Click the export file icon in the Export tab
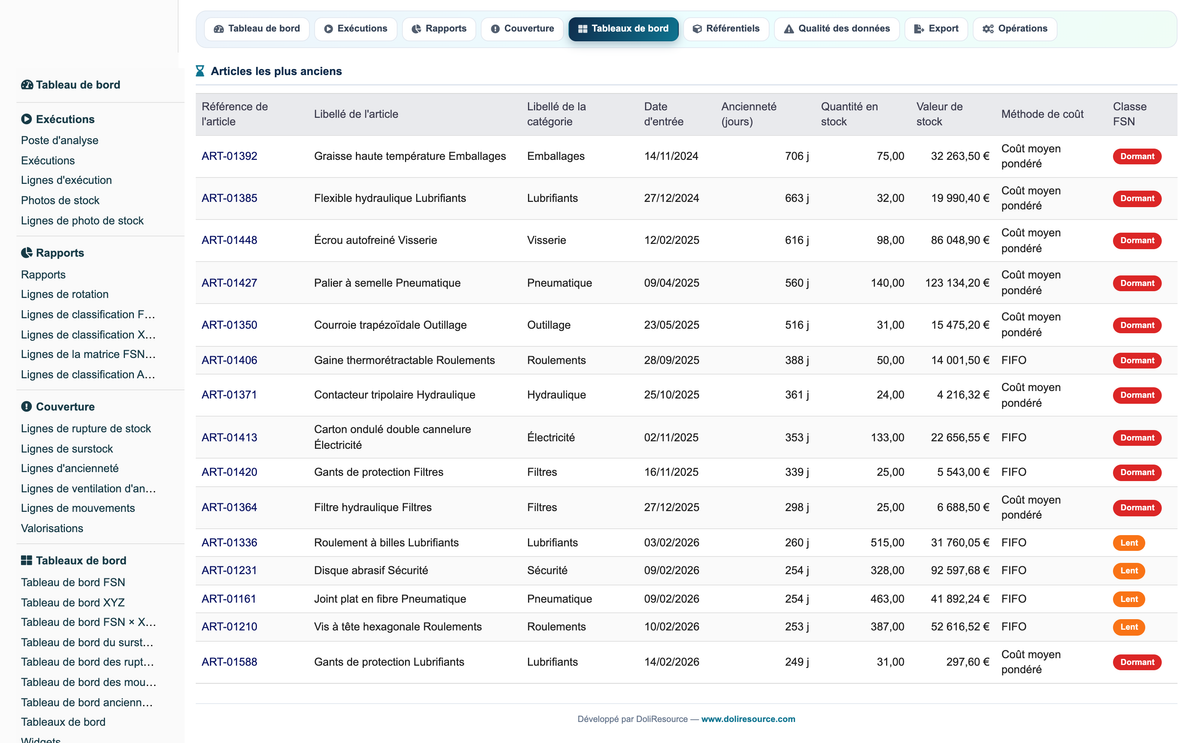 919,29
